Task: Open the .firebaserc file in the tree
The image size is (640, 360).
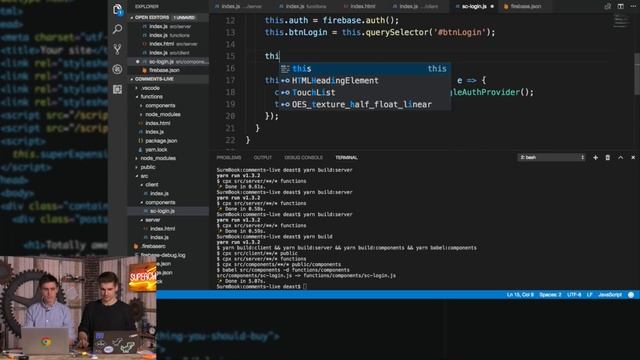Action: (x=153, y=246)
